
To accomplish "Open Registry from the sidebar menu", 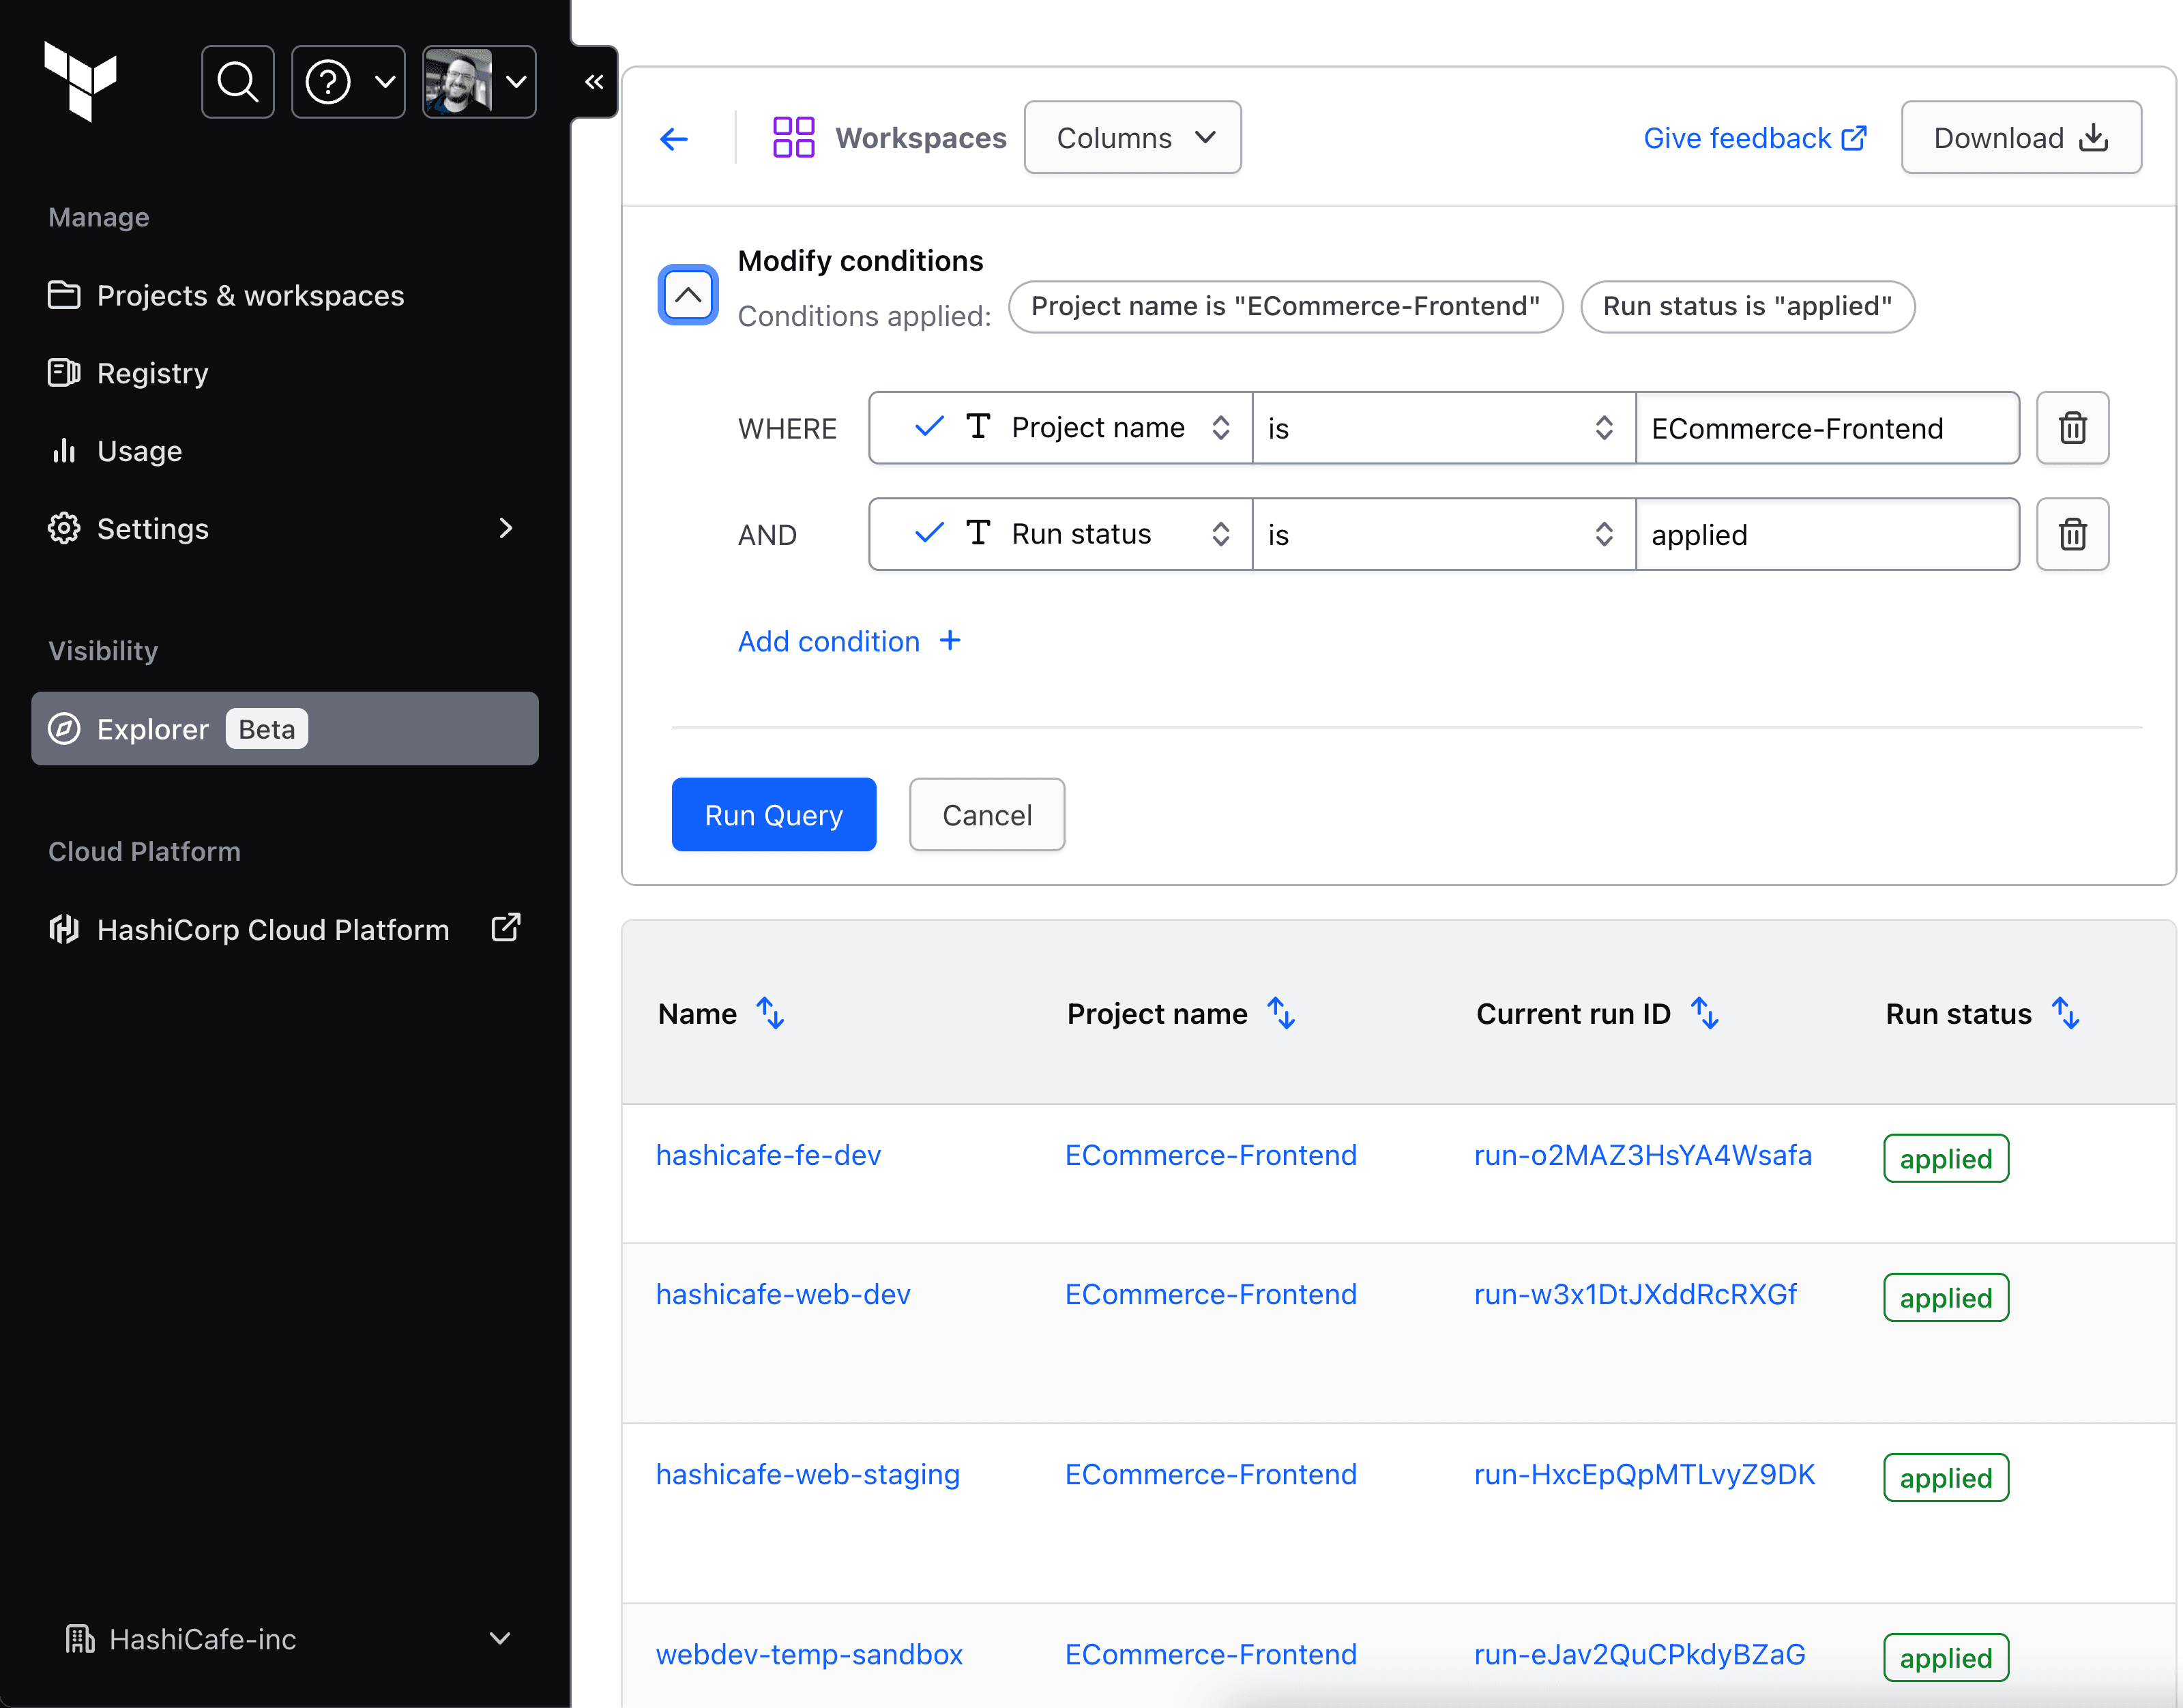I will [x=152, y=372].
